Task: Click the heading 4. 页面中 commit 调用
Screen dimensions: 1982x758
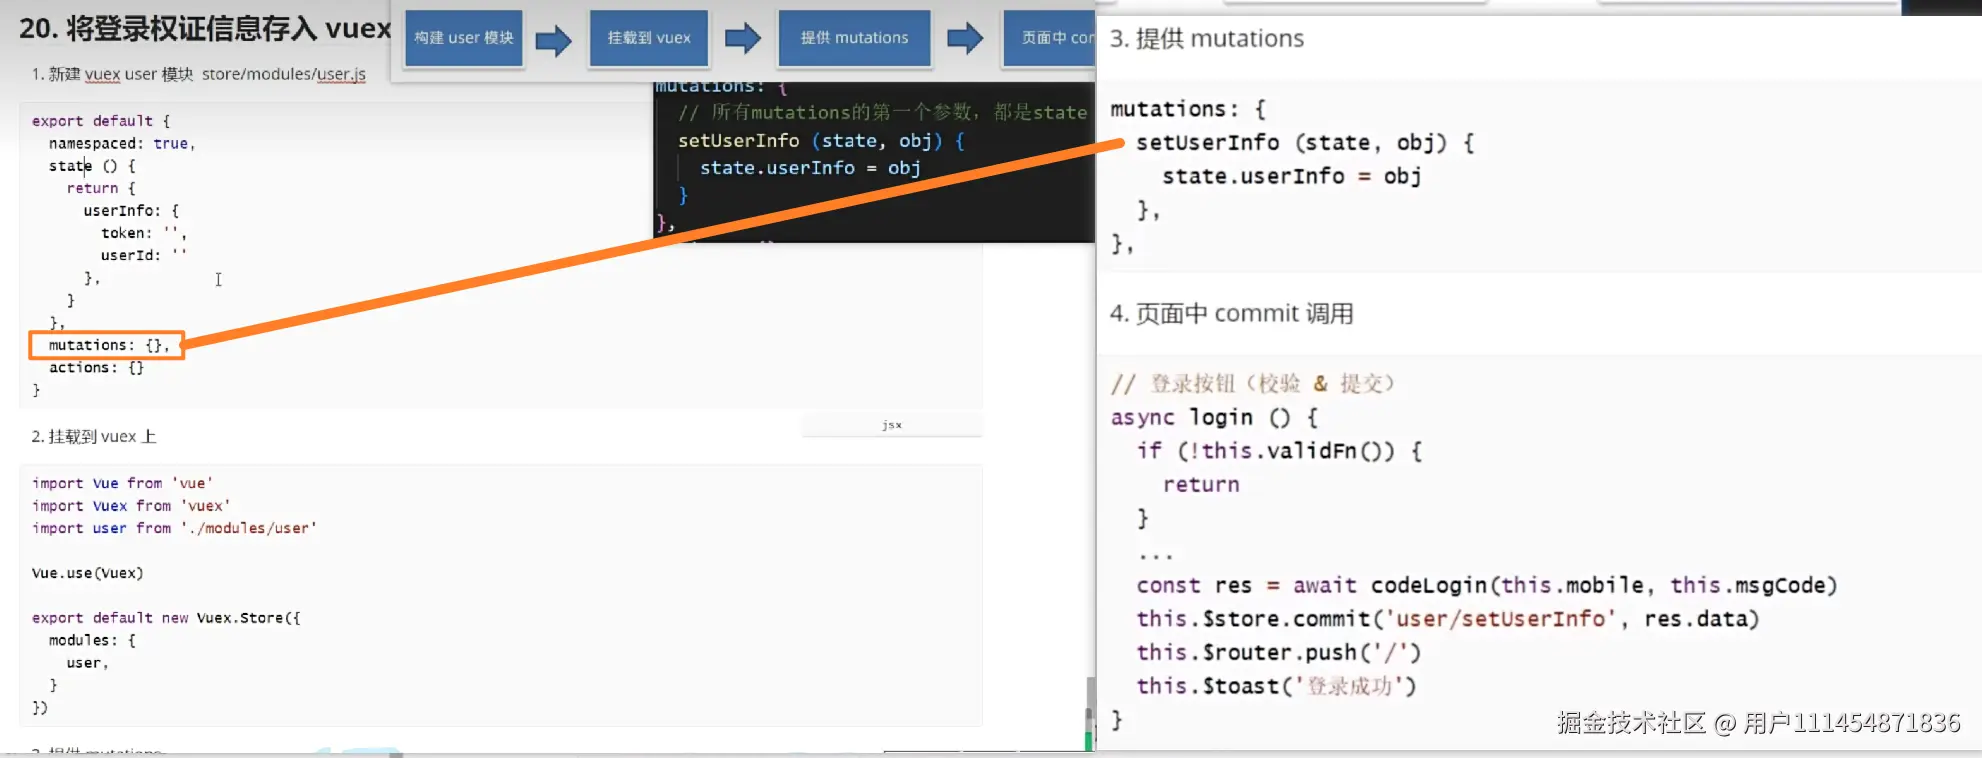Action: coord(1232,313)
